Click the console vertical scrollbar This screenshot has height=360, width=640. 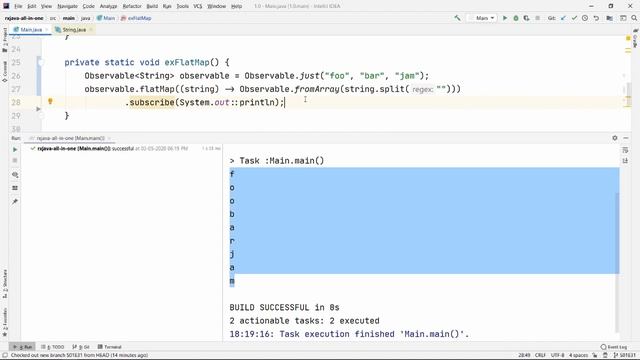pyautogui.click(x=618, y=261)
